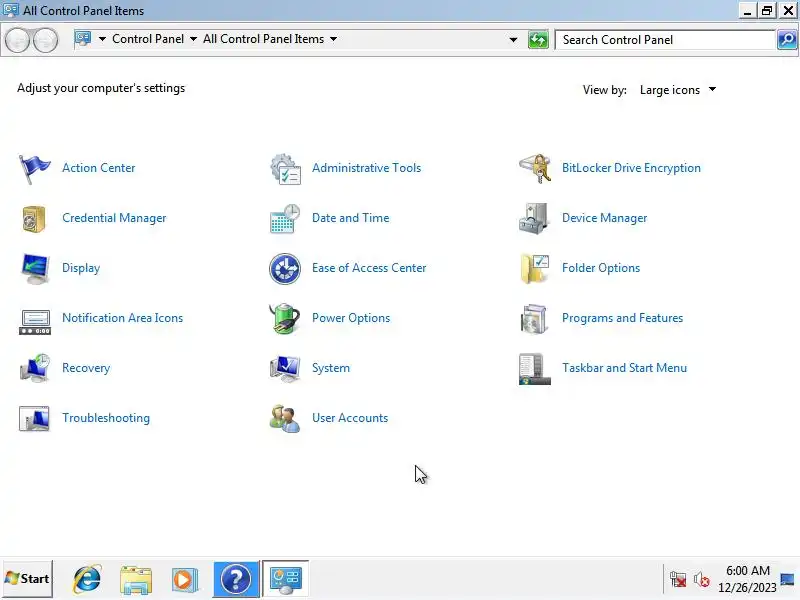Open the address bar history dropdown

(513, 39)
